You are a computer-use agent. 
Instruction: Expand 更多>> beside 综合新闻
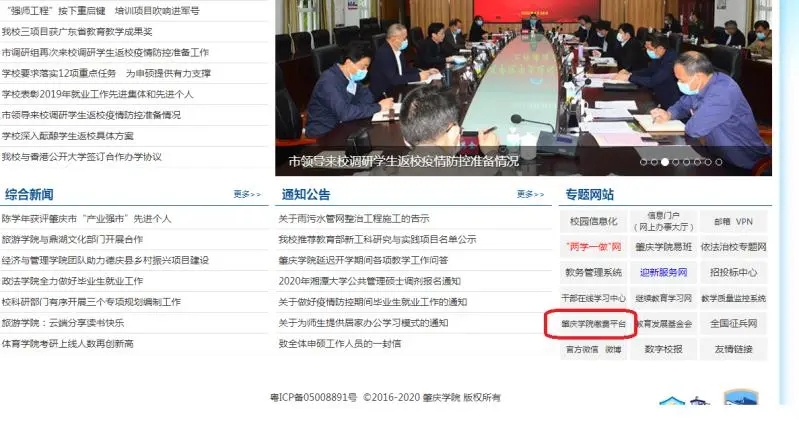coord(247,194)
